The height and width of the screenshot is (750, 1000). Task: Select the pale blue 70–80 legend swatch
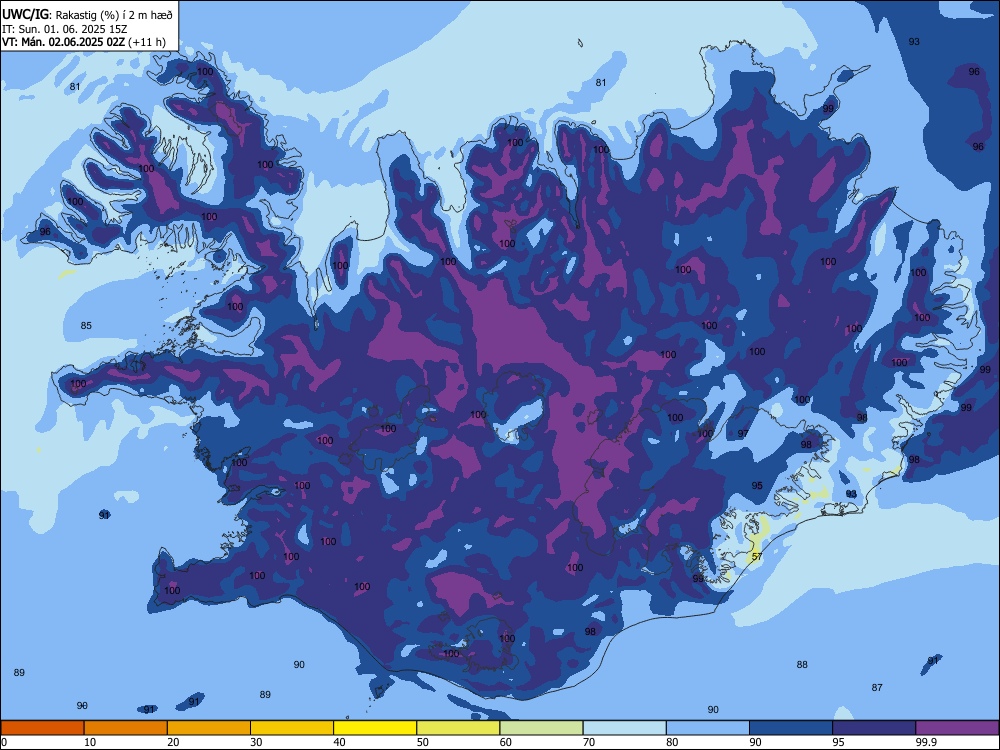click(x=624, y=728)
